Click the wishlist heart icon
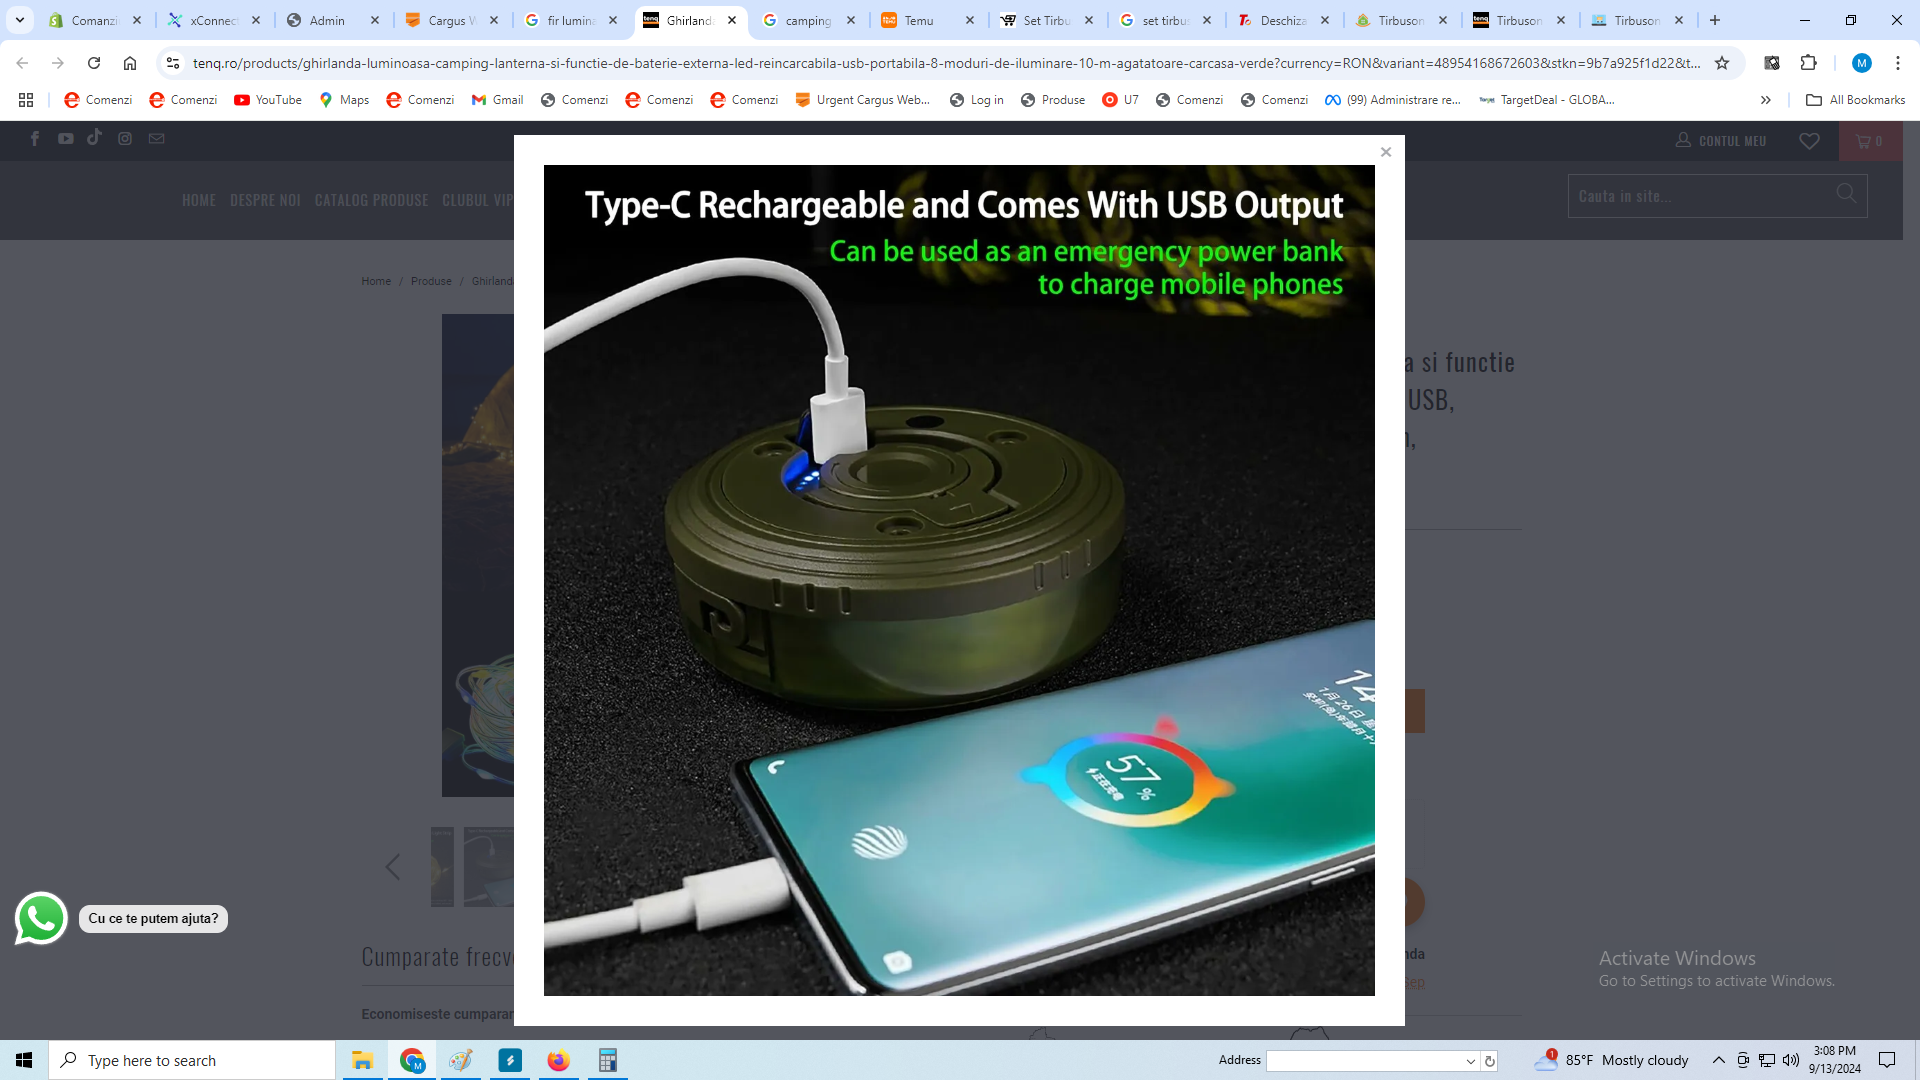 click(x=1809, y=141)
